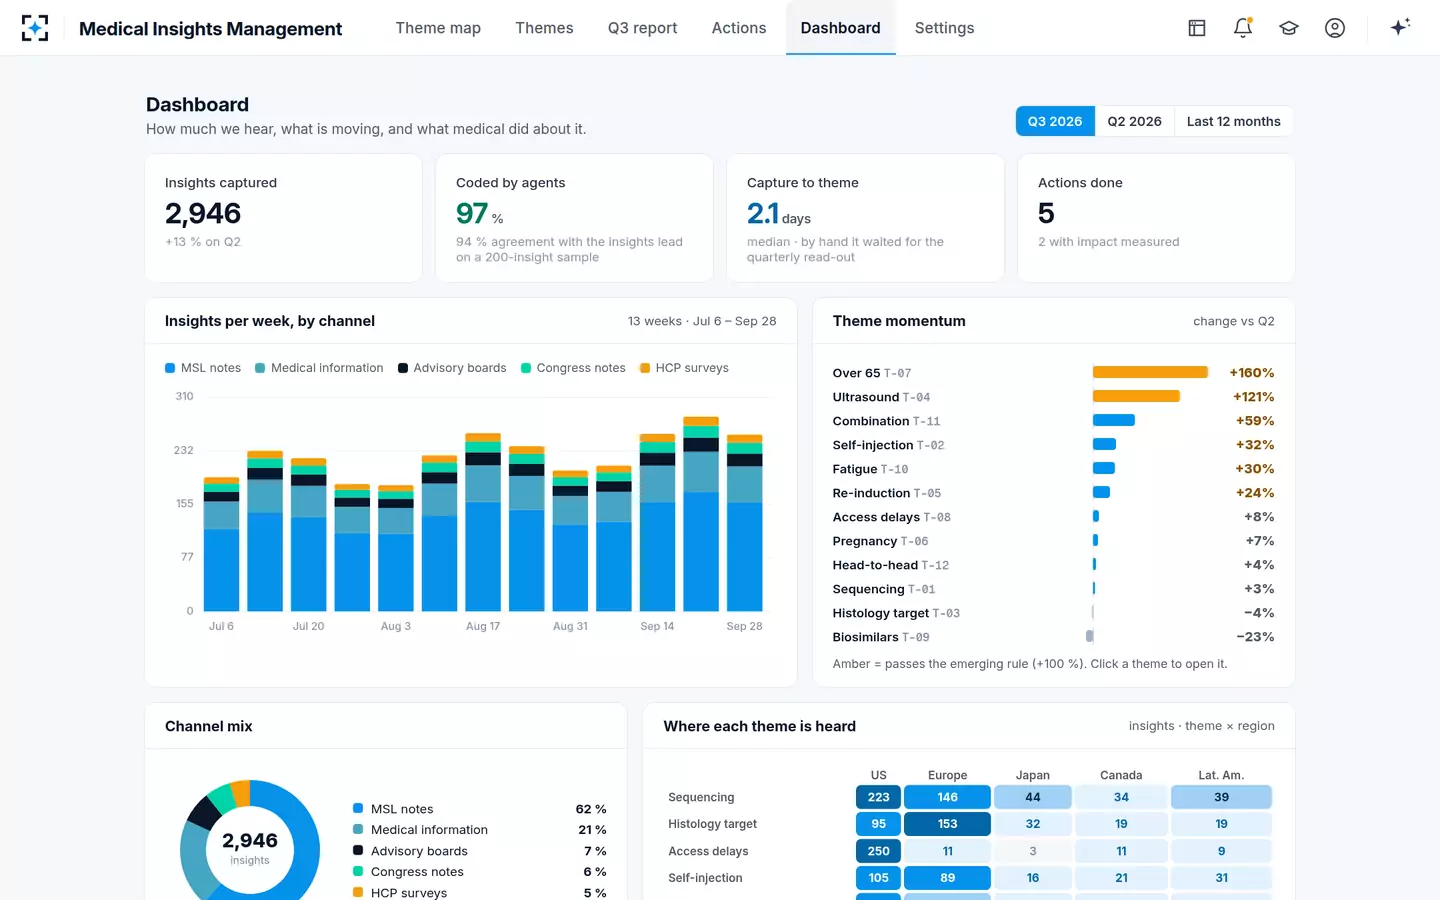Click Sequencing Lat. Am. cell 39

(1221, 797)
